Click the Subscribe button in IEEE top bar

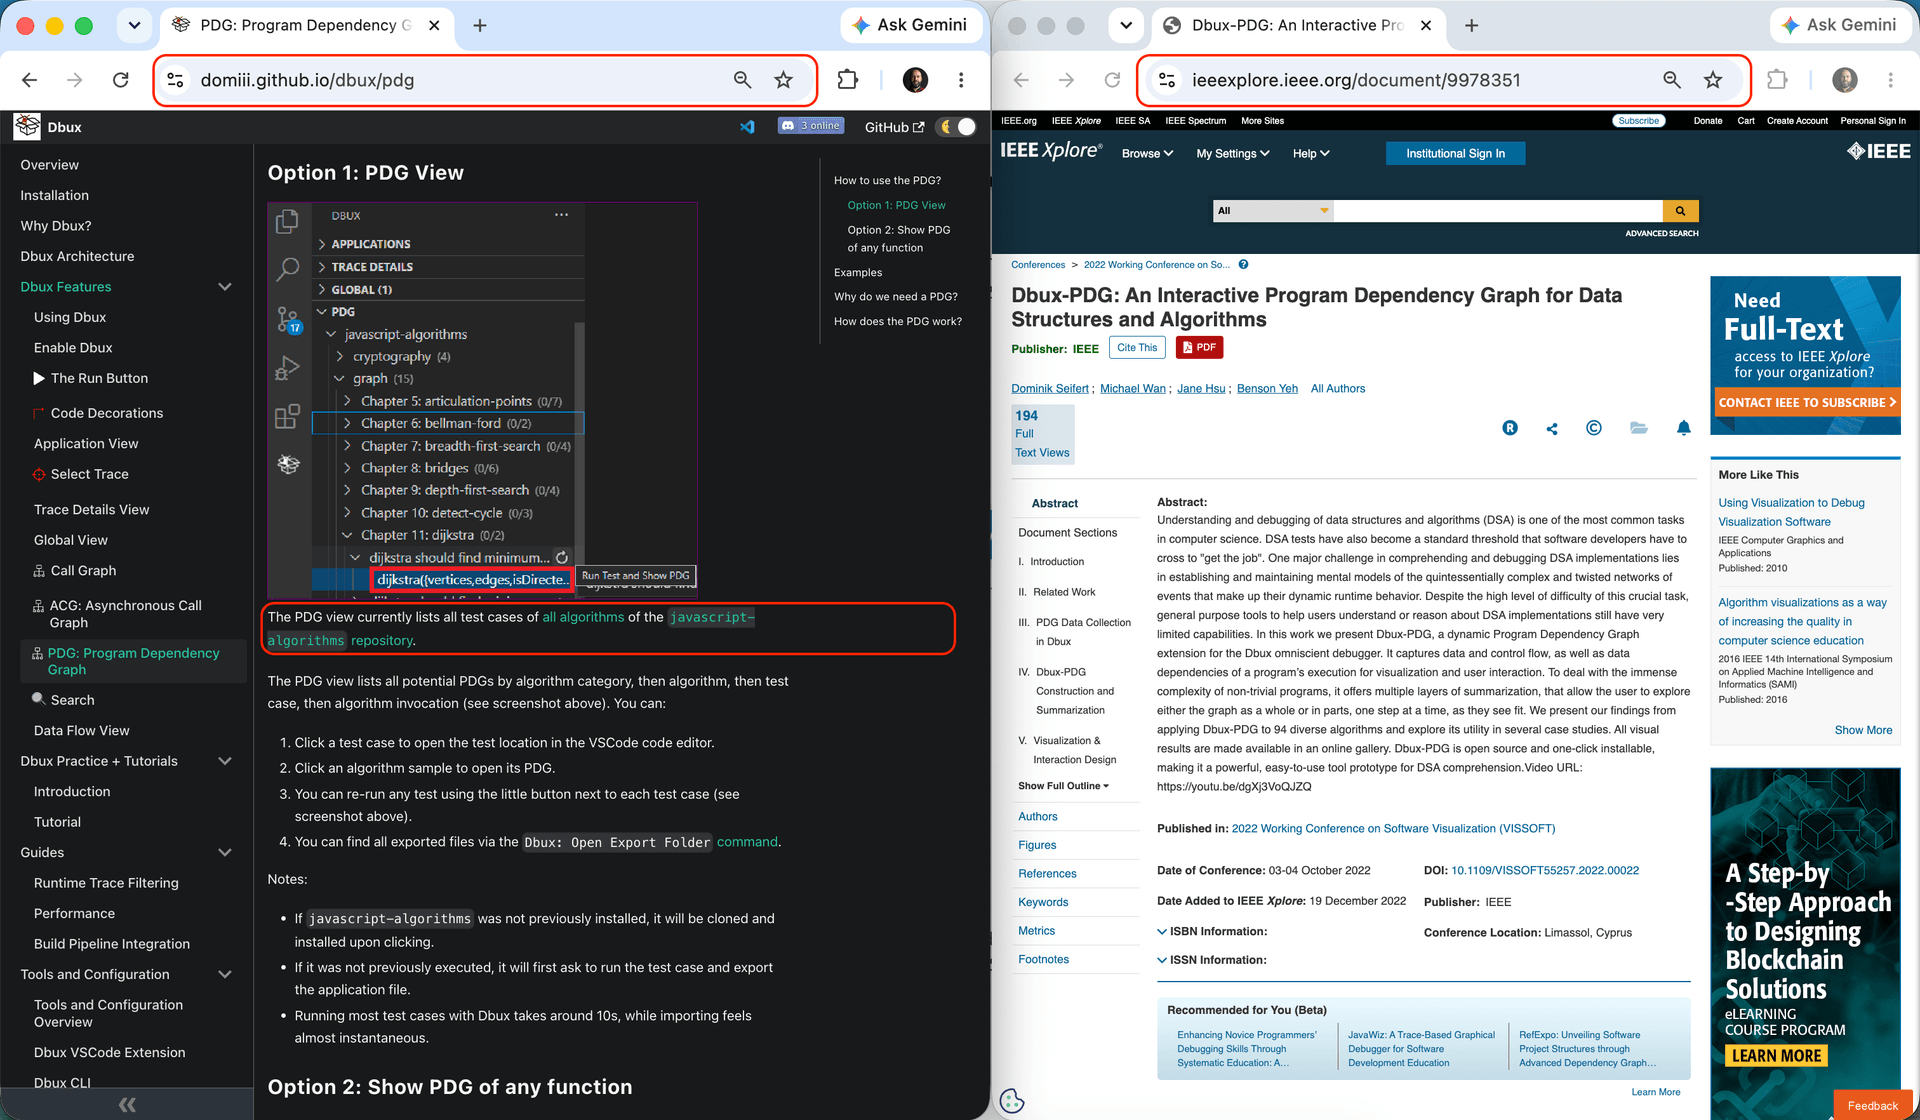(1638, 121)
